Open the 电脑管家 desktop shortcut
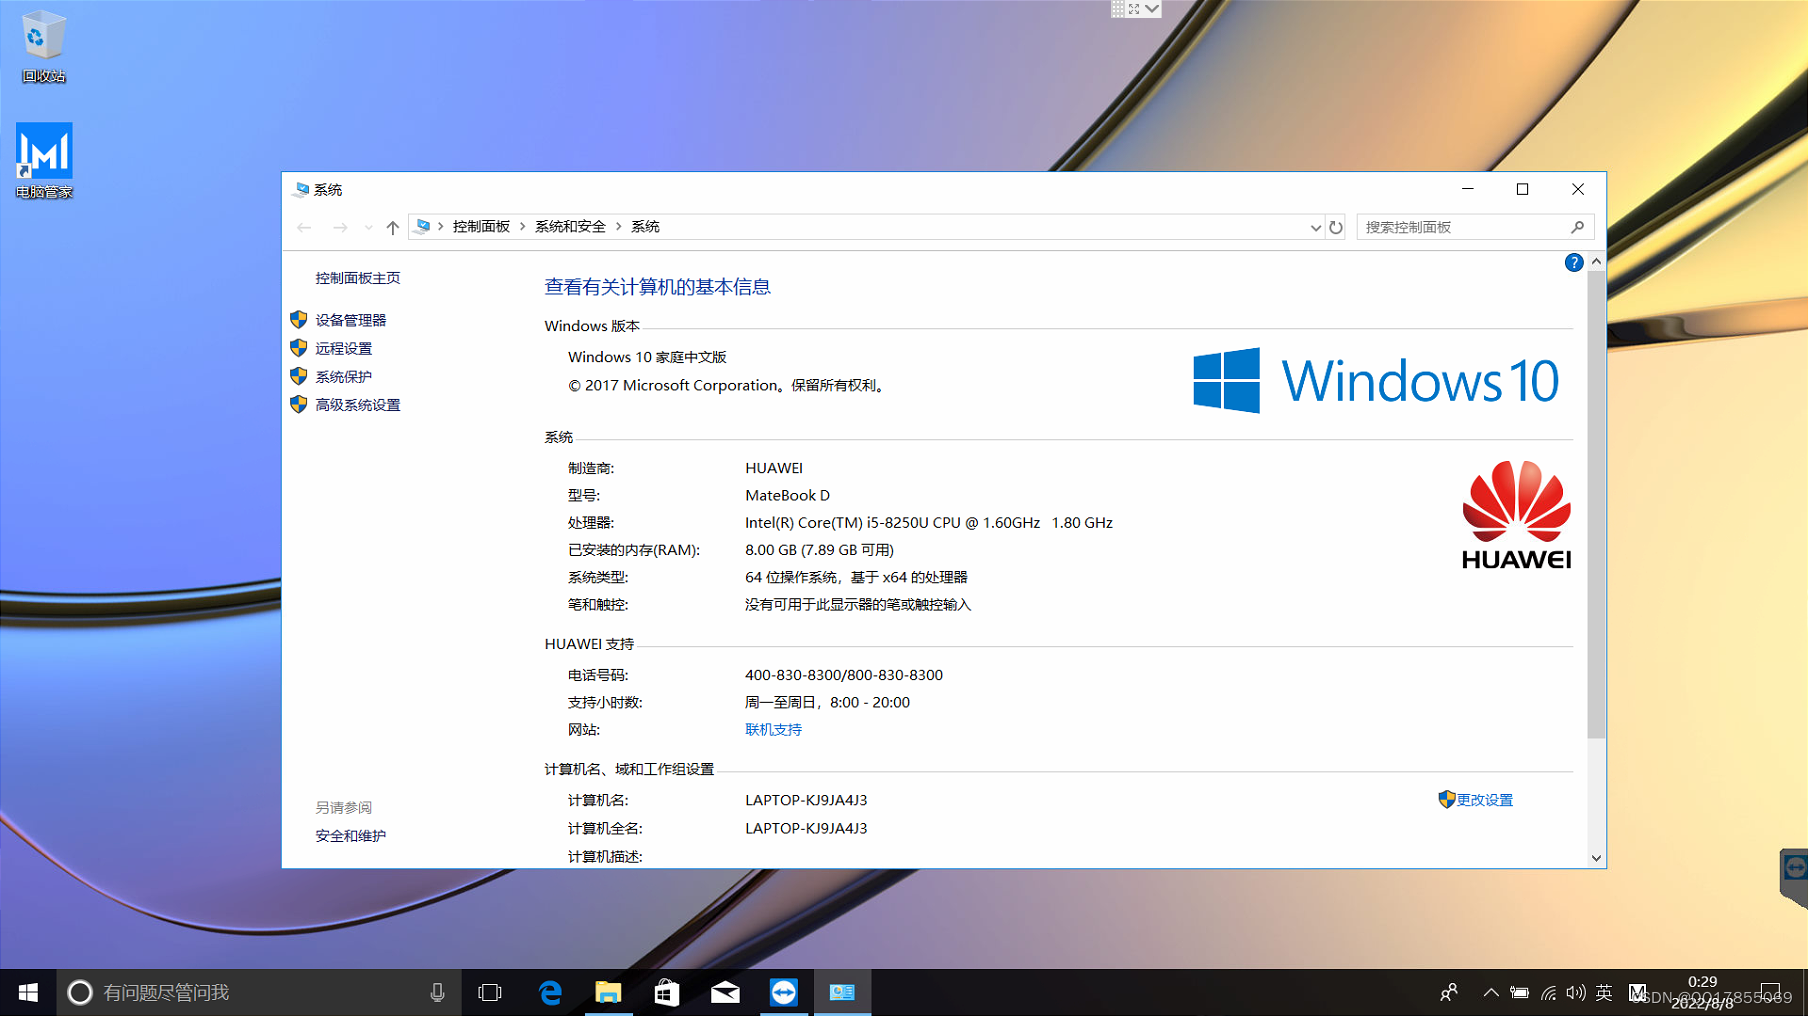The width and height of the screenshot is (1808, 1016). [44, 161]
